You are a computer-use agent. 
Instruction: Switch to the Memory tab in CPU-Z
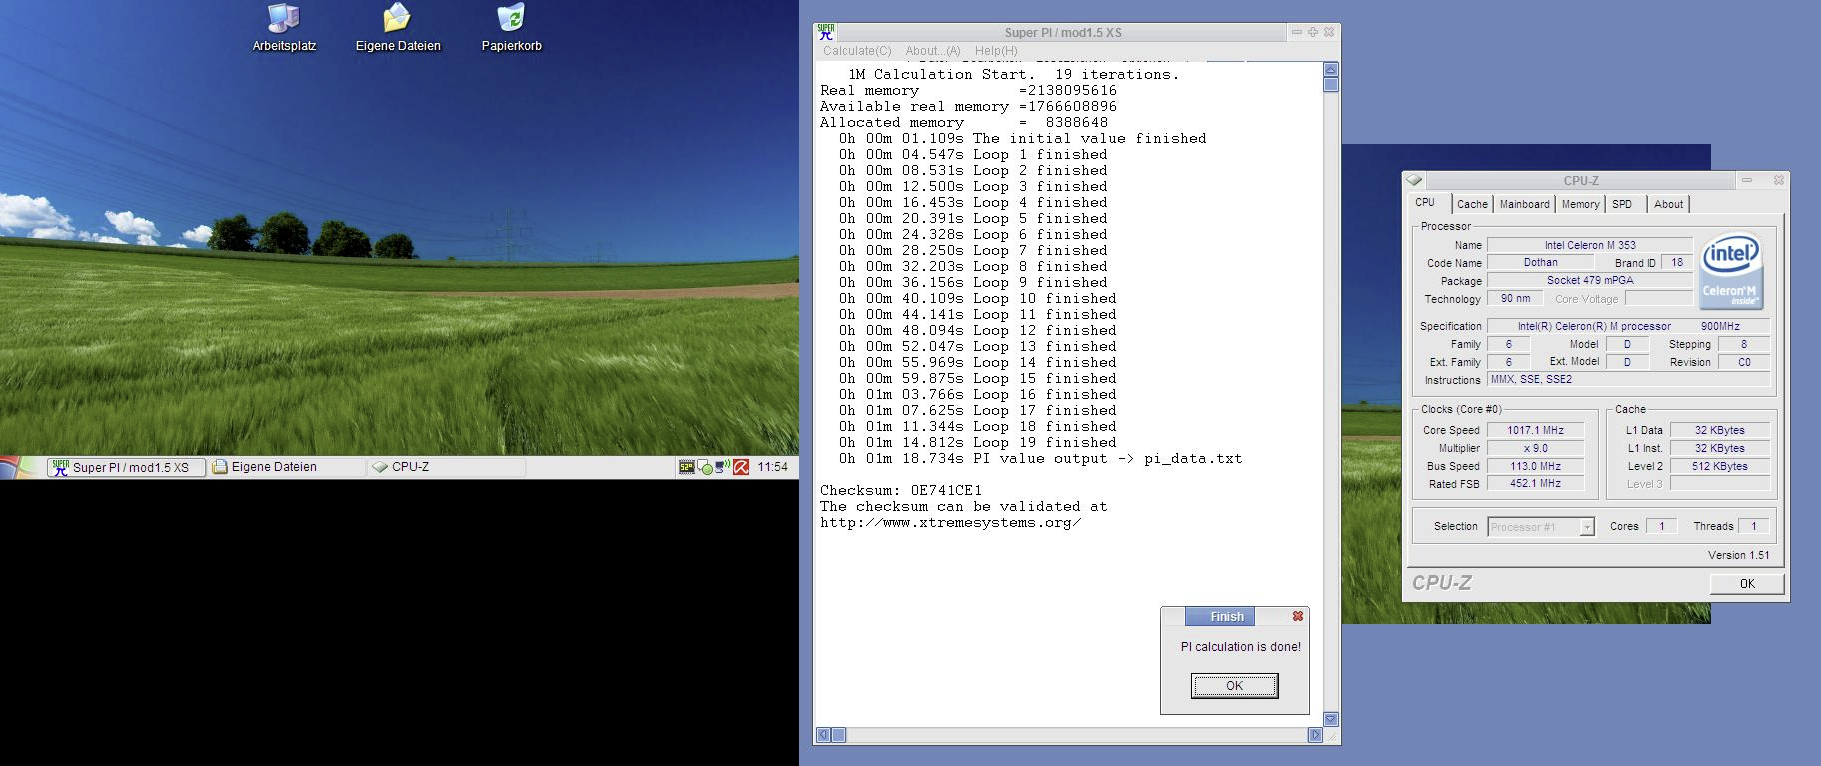pos(1580,204)
